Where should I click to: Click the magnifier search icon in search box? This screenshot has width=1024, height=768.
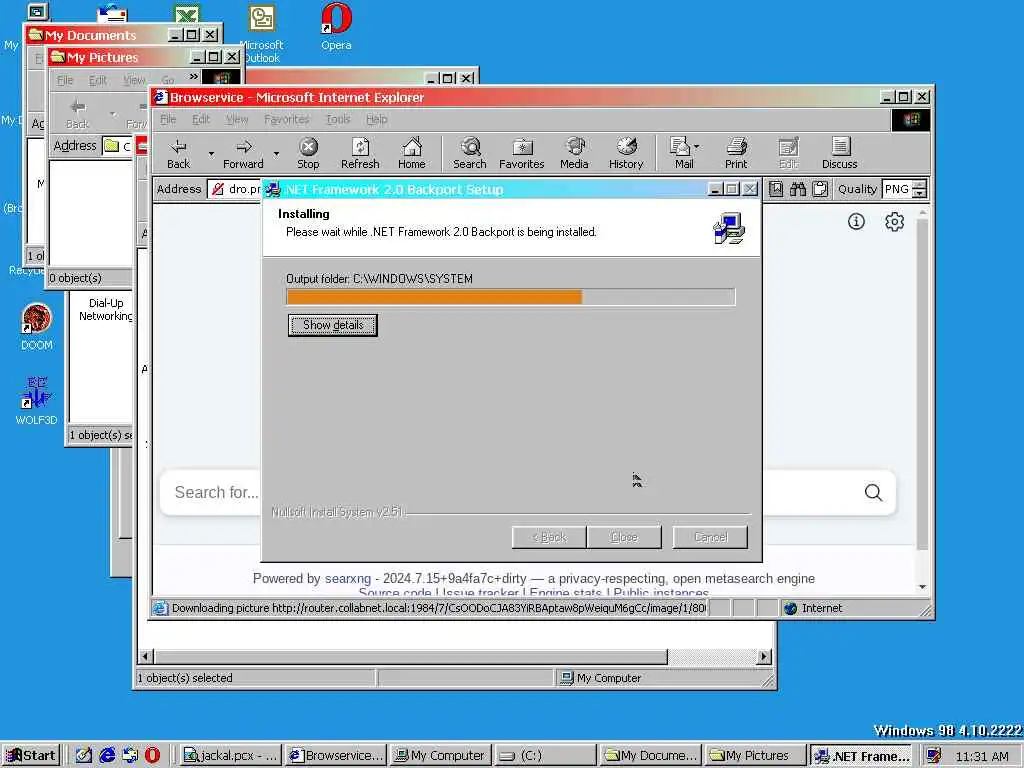tap(873, 492)
